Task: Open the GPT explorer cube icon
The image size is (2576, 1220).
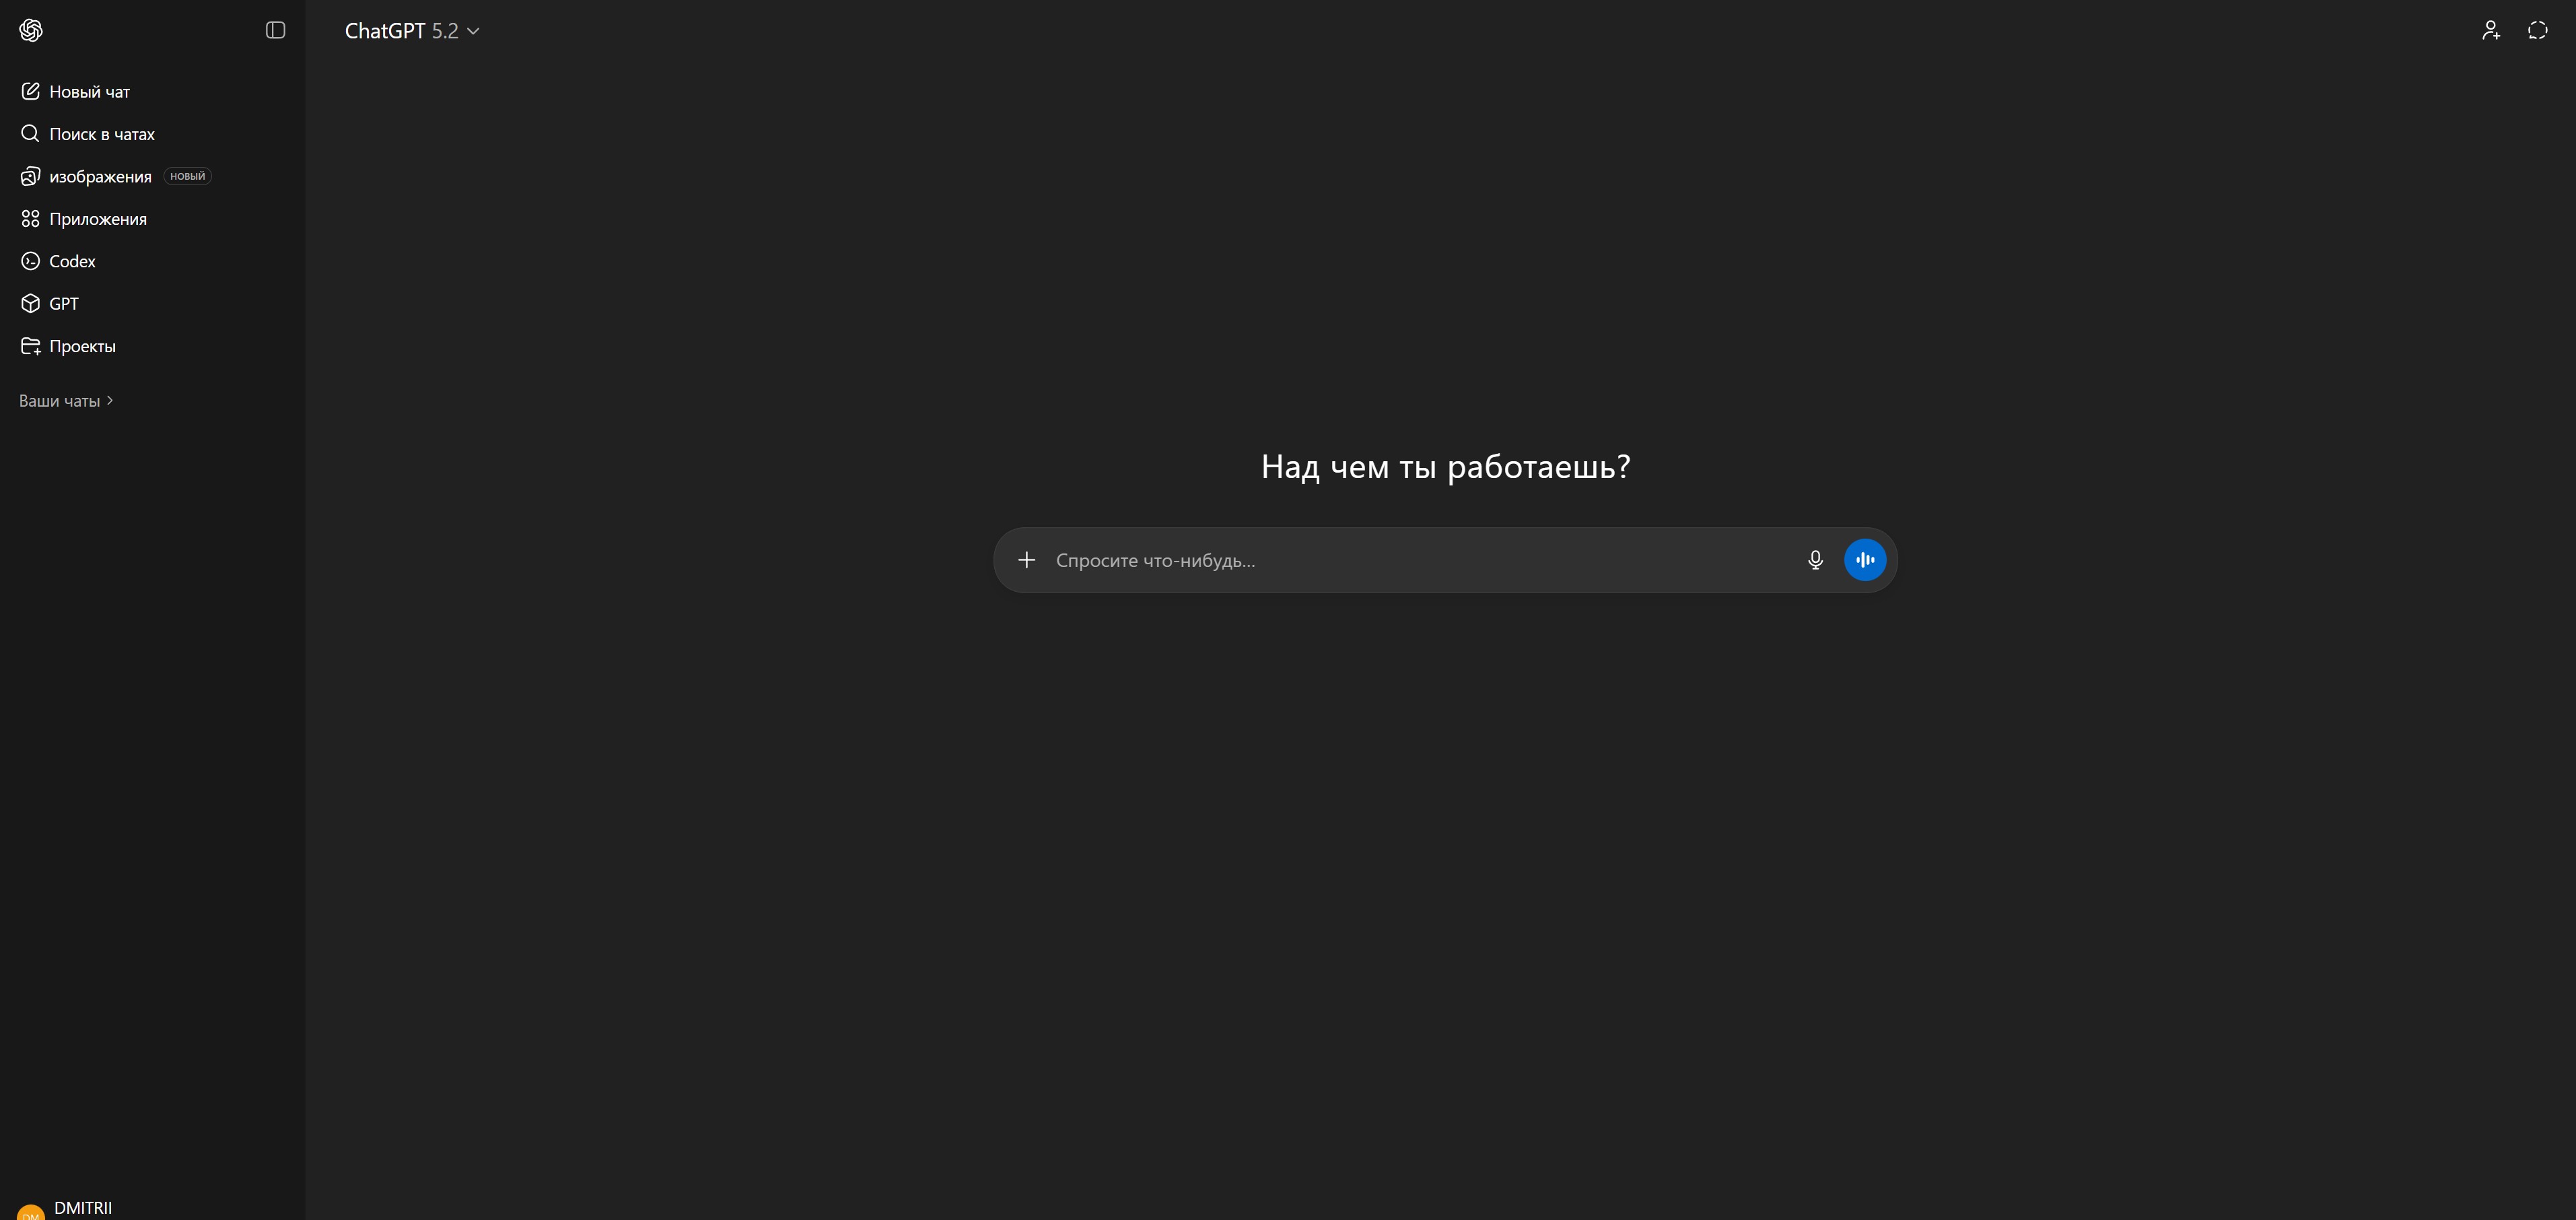Action: pos(31,304)
